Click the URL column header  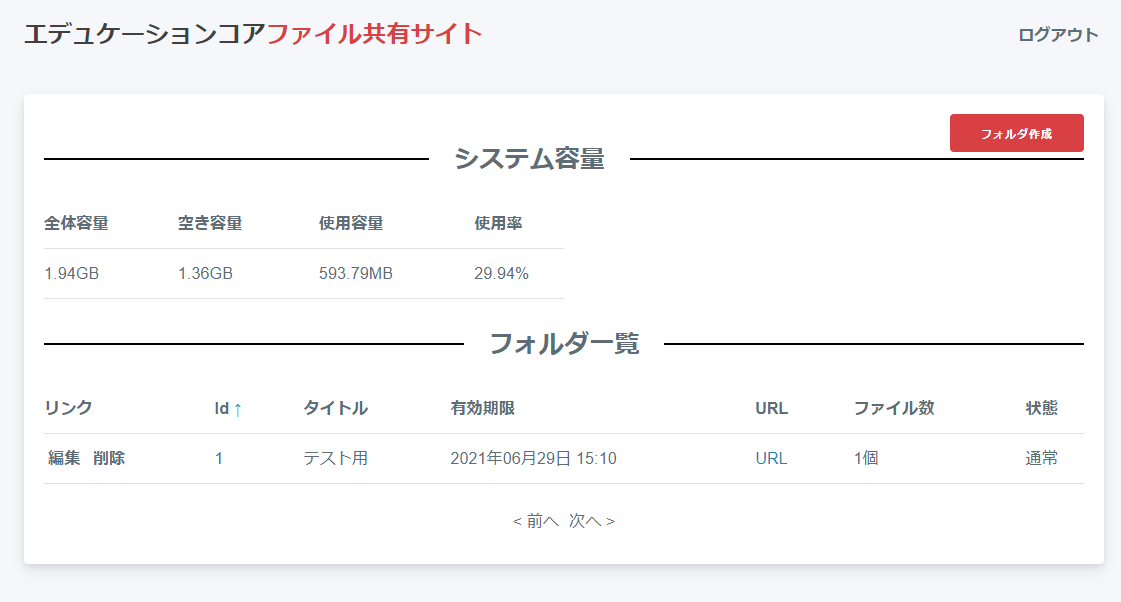[x=771, y=408]
